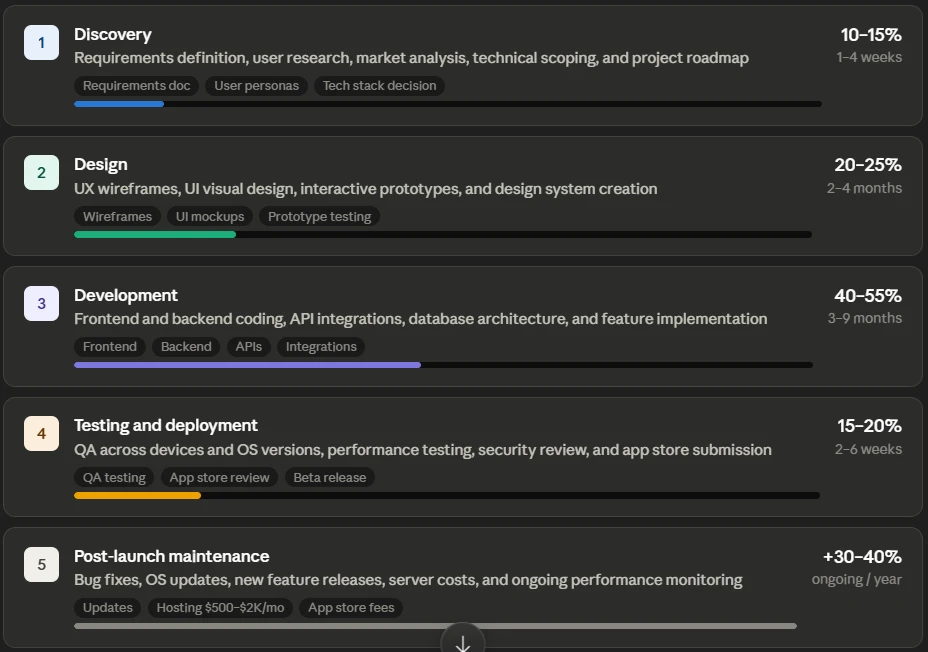Select the Requirements doc tag
Image resolution: width=928 pixels, height=652 pixels.
[x=137, y=86]
